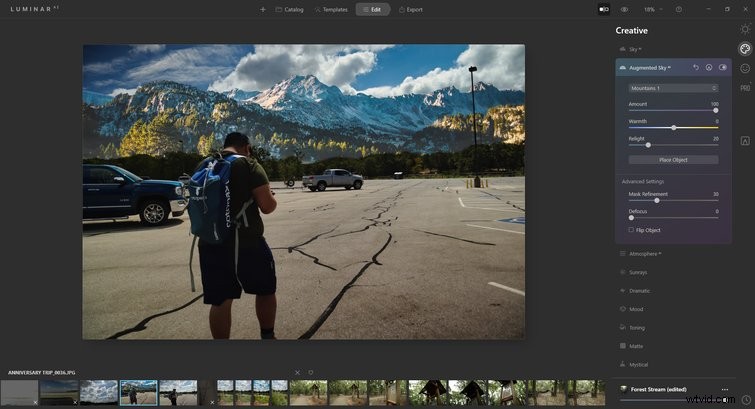This screenshot has width=755, height=409.
Task: Open the Mountains 1 object dropdown
Action: click(673, 88)
